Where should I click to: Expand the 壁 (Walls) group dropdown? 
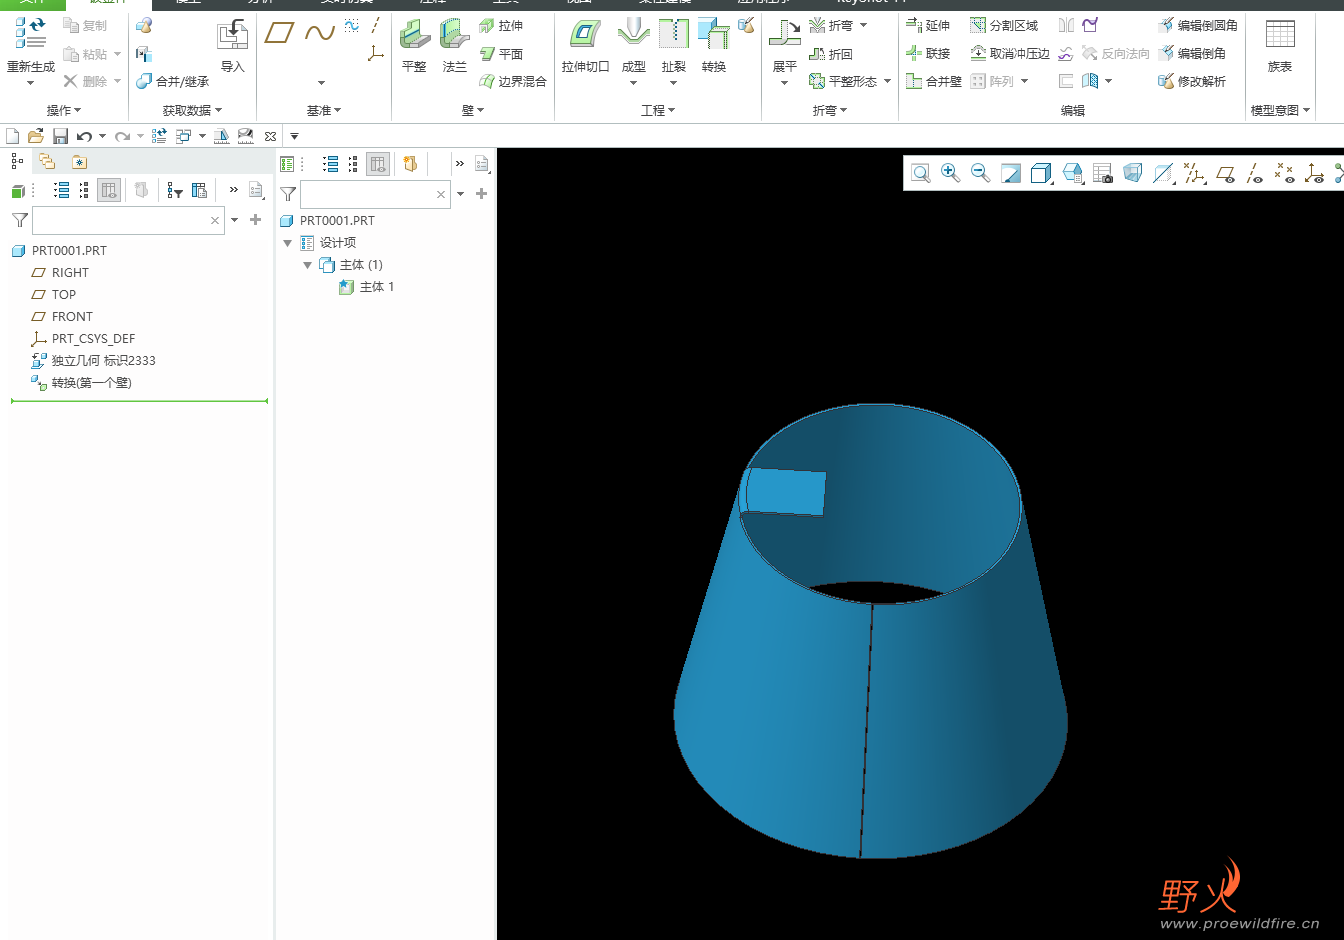473,110
